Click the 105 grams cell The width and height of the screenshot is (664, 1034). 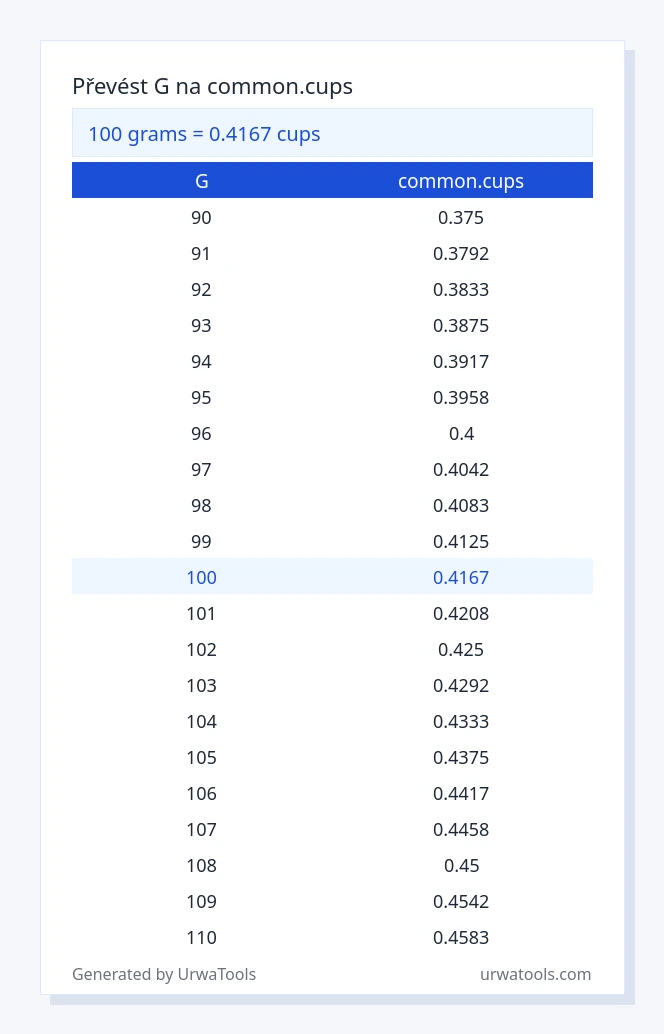pyautogui.click(x=201, y=757)
